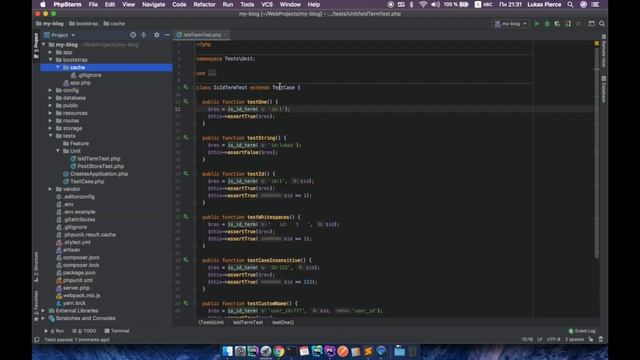Open composer.json in project tree
Image resolution: width=640 pixels, height=360 pixels.
(x=81, y=258)
